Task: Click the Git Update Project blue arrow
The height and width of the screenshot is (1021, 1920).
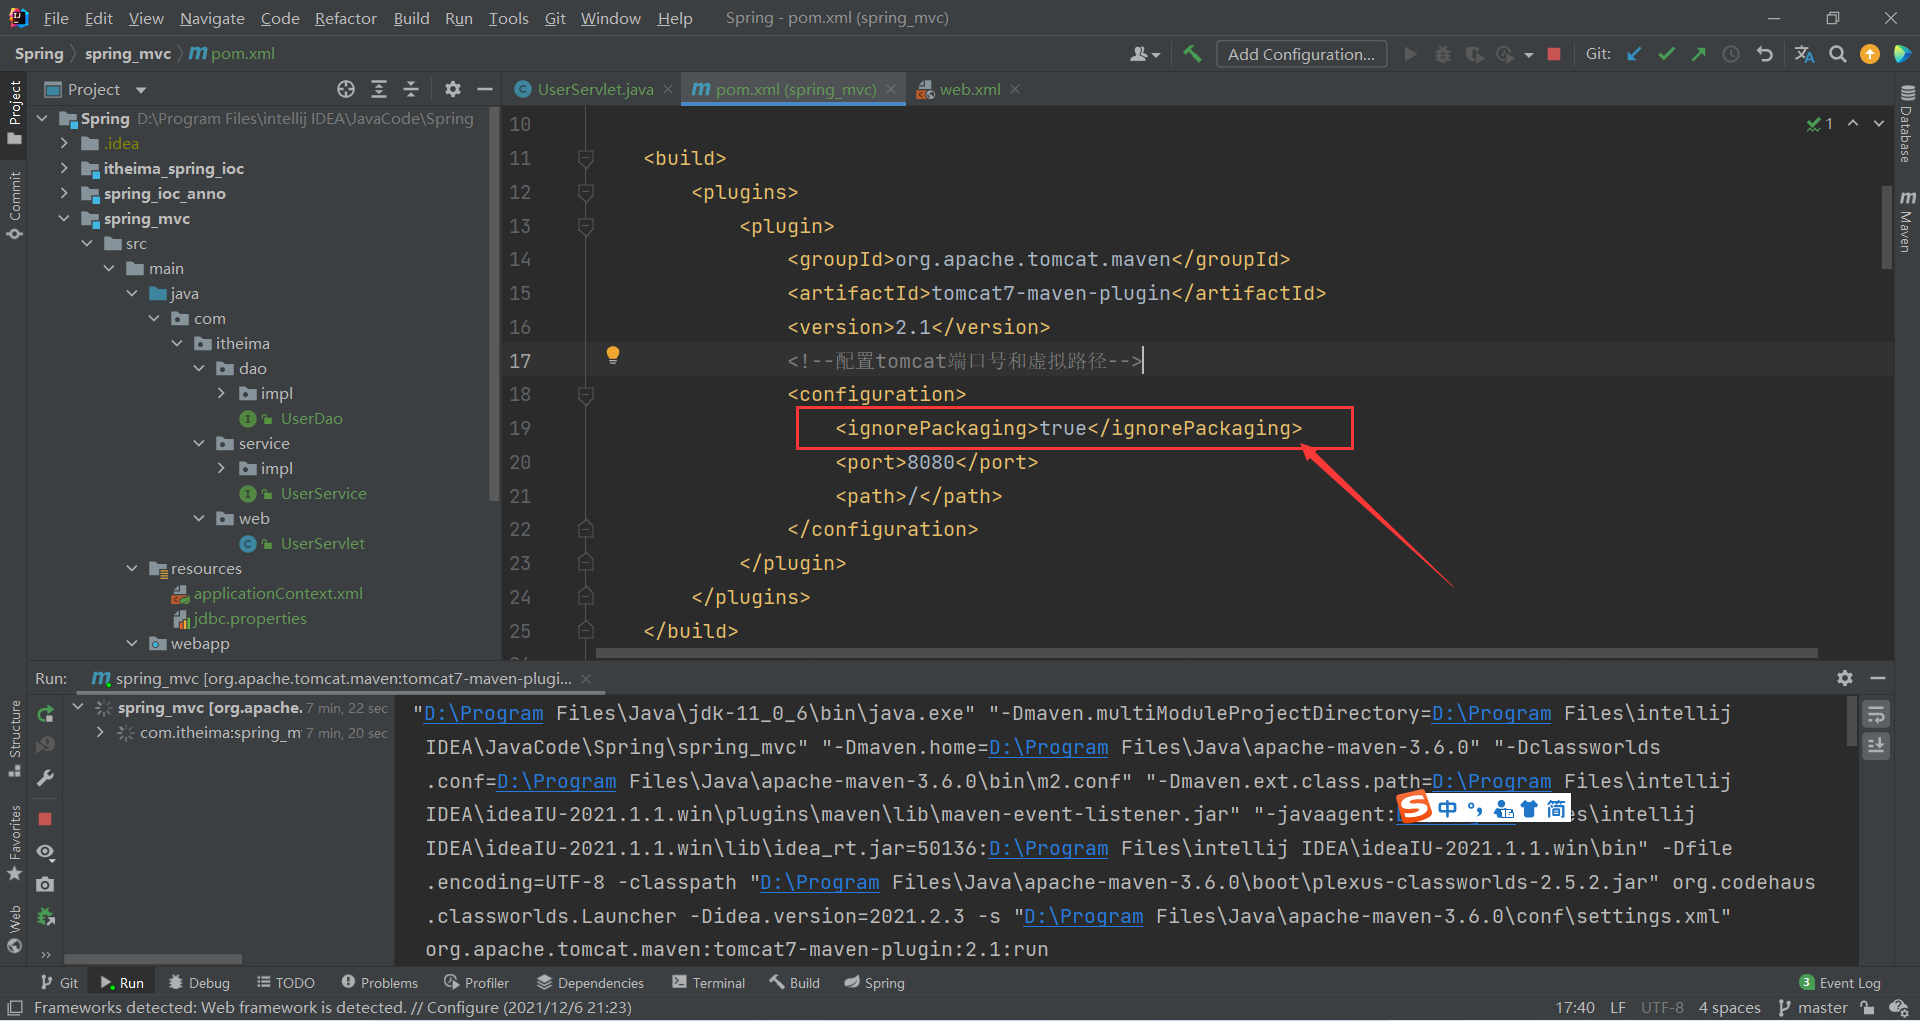Action: [x=1634, y=54]
